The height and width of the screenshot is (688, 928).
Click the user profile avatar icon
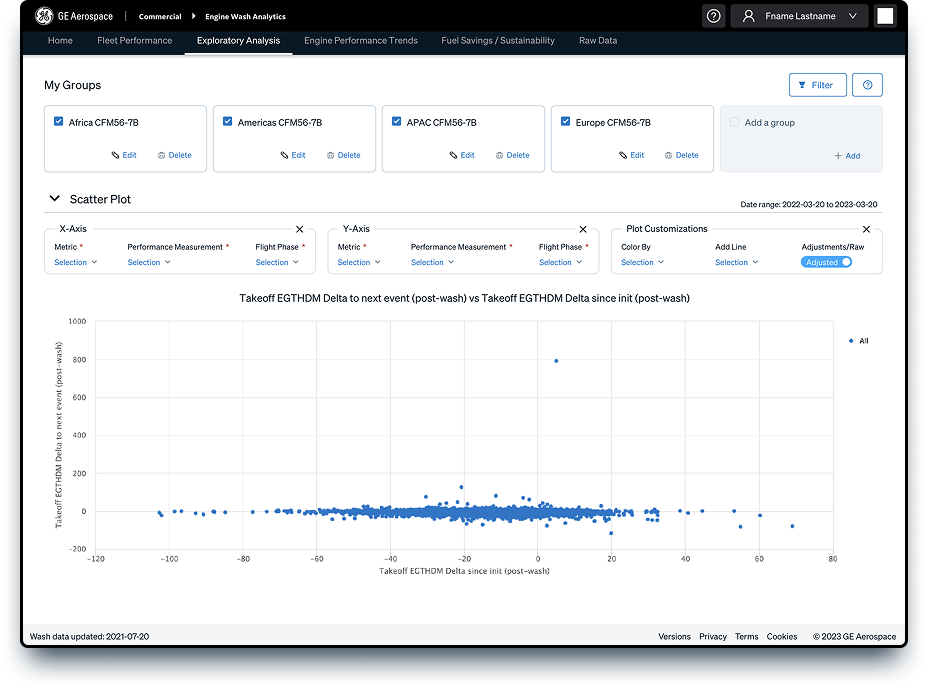749,16
